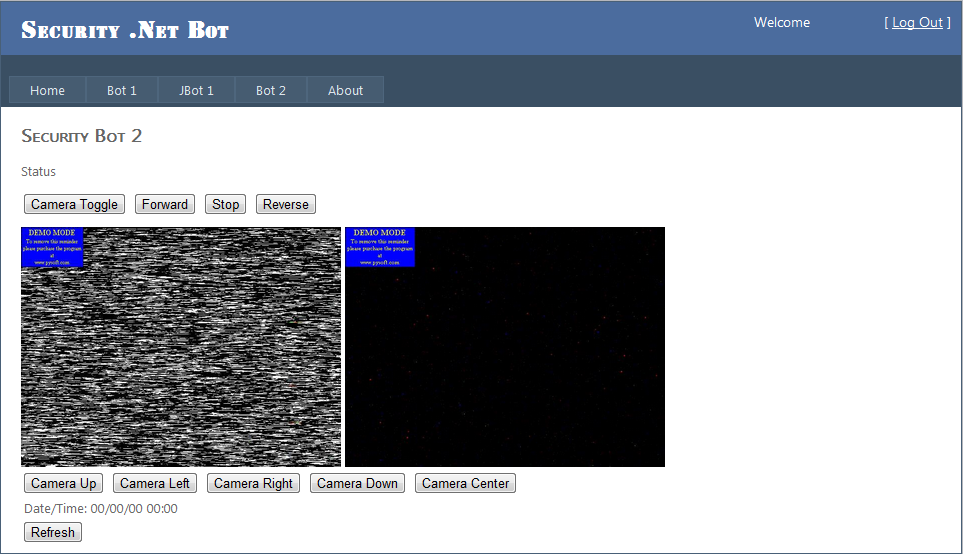963x554 pixels.
Task: Click the right dark camera feed
Action: tap(505, 360)
